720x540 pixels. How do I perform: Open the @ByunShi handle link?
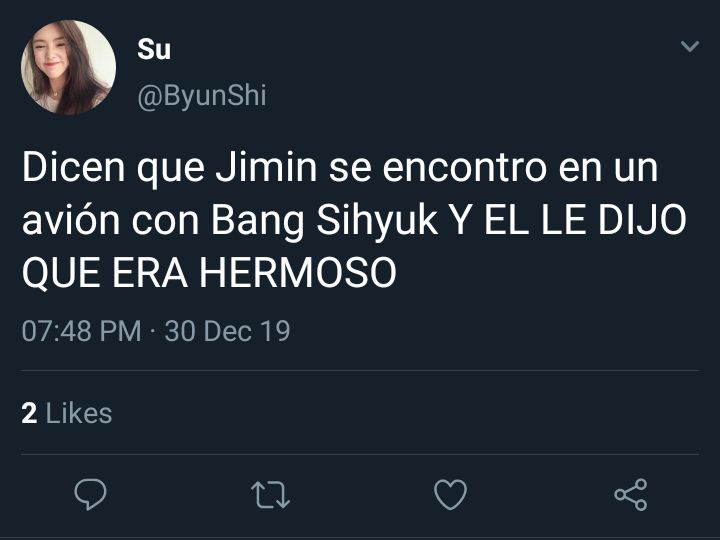pos(202,96)
